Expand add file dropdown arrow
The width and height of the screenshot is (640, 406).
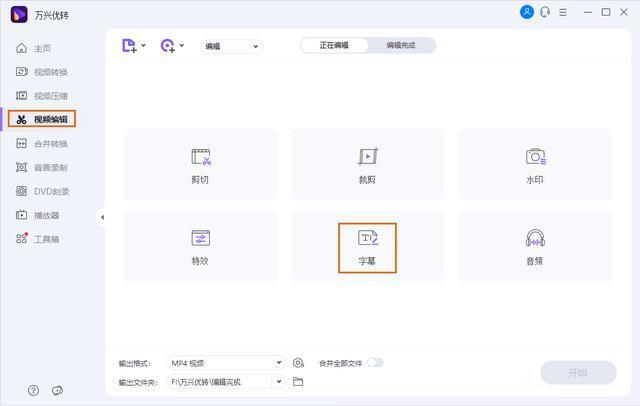point(144,45)
